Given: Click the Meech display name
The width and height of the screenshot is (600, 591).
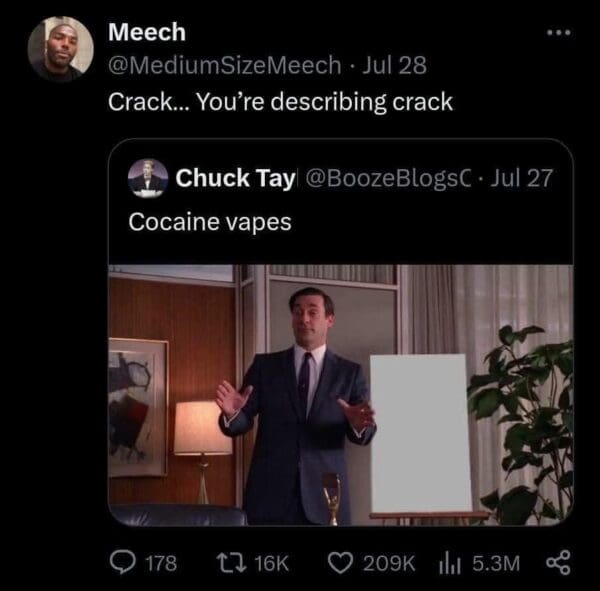Looking at the screenshot, I should pos(146,33).
